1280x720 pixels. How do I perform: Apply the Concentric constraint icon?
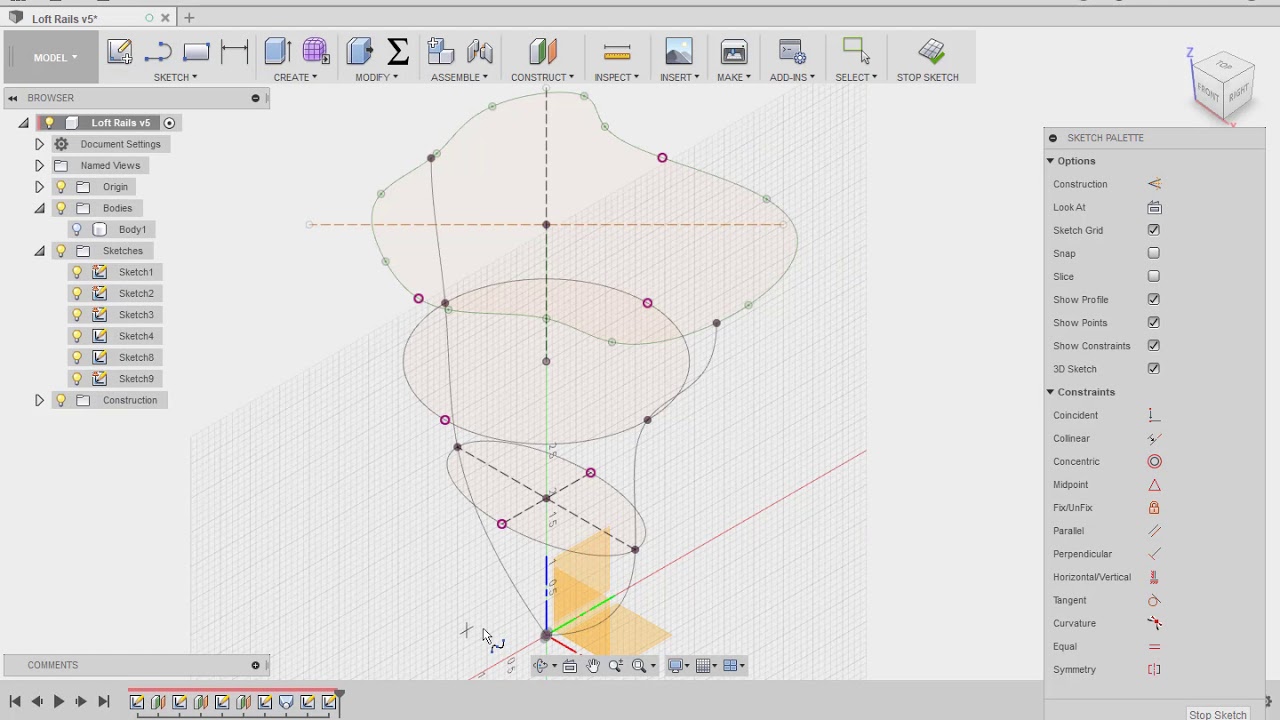(x=1154, y=461)
